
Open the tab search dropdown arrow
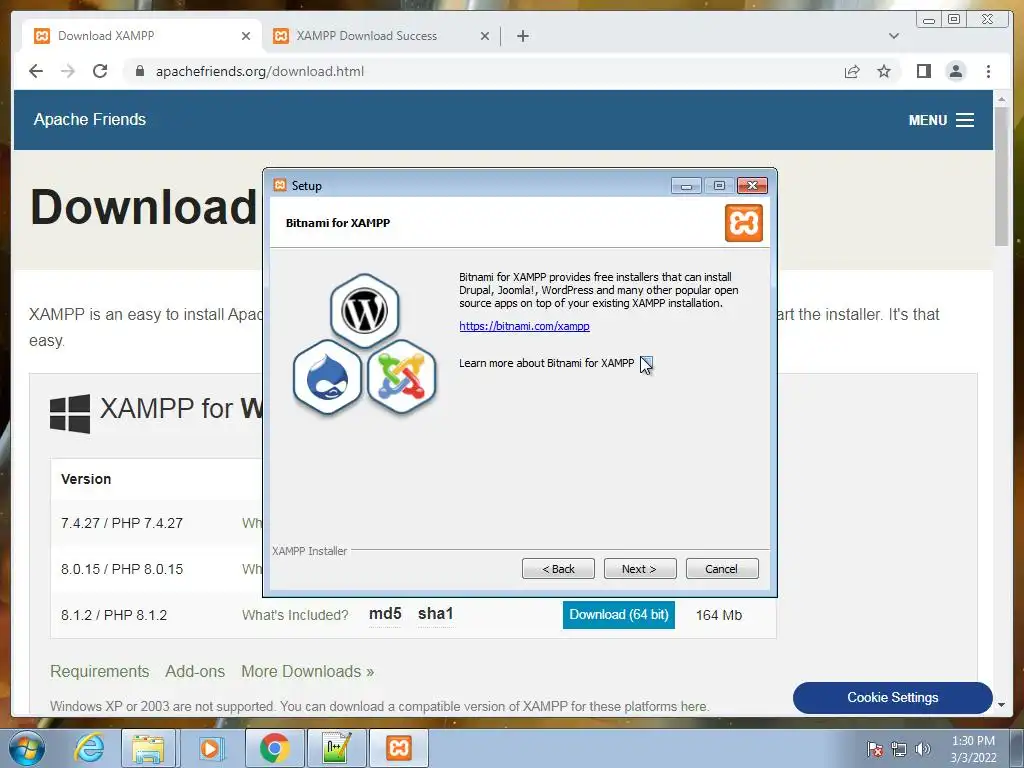894,36
